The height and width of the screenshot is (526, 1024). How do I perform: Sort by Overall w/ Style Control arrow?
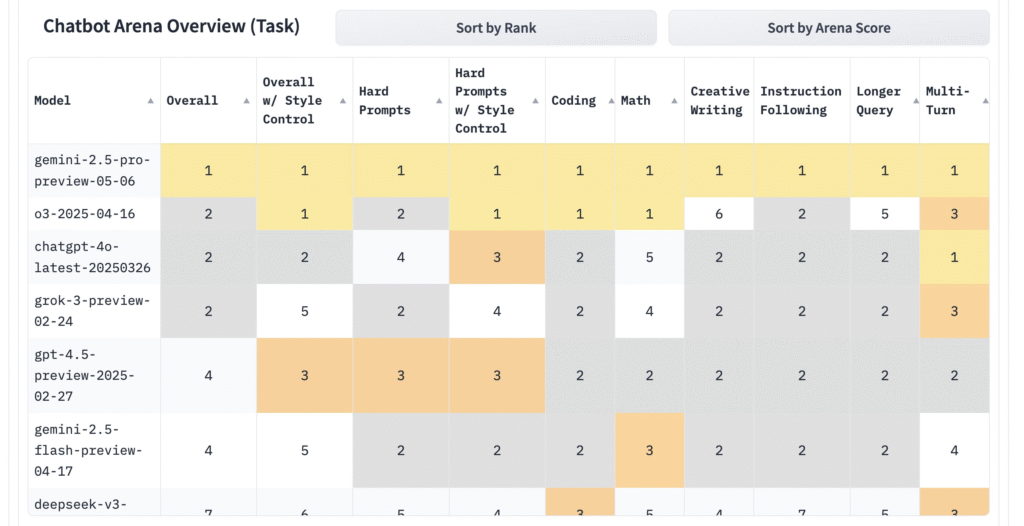[x=342, y=100]
